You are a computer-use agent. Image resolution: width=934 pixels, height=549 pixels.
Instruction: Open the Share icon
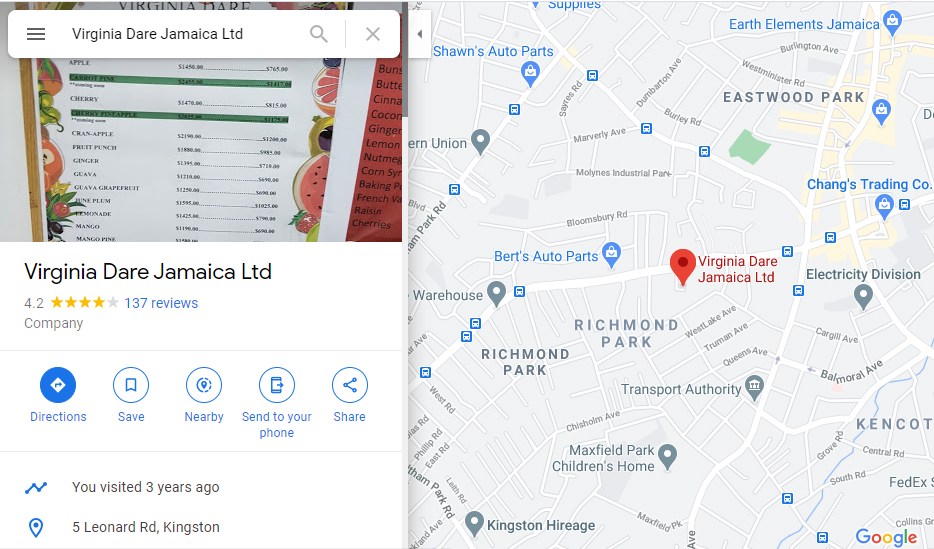click(x=350, y=385)
